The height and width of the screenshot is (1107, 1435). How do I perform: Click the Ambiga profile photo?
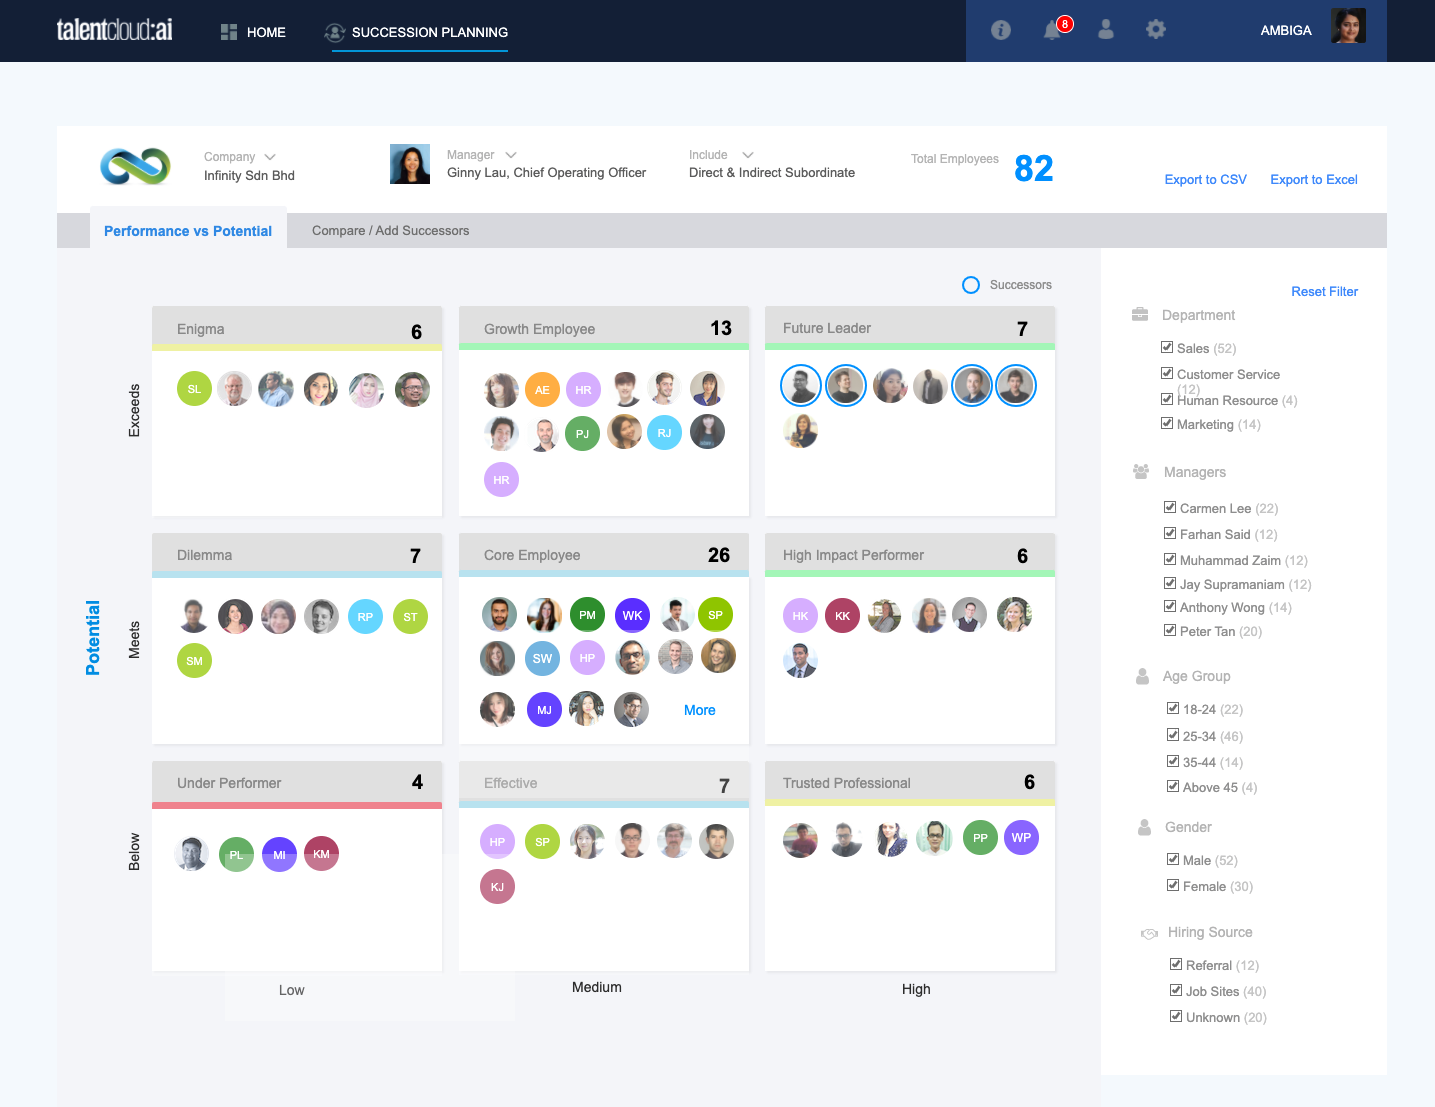(1348, 27)
